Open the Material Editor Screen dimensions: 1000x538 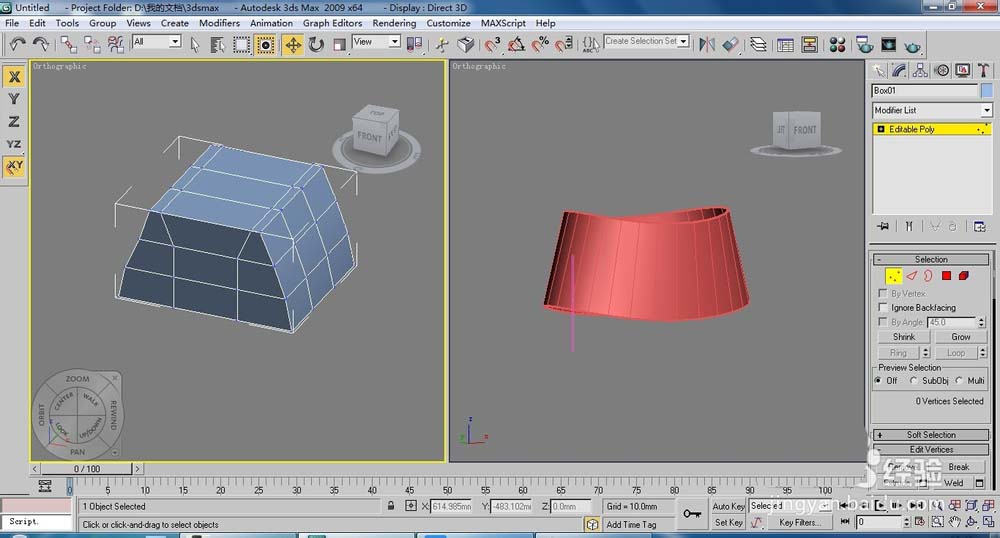tap(838, 44)
